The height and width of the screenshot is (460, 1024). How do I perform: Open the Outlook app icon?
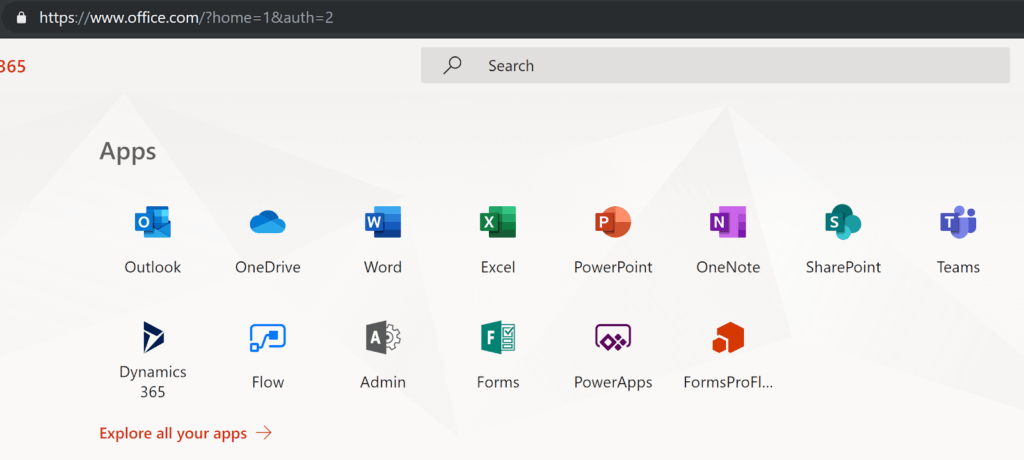pos(152,222)
